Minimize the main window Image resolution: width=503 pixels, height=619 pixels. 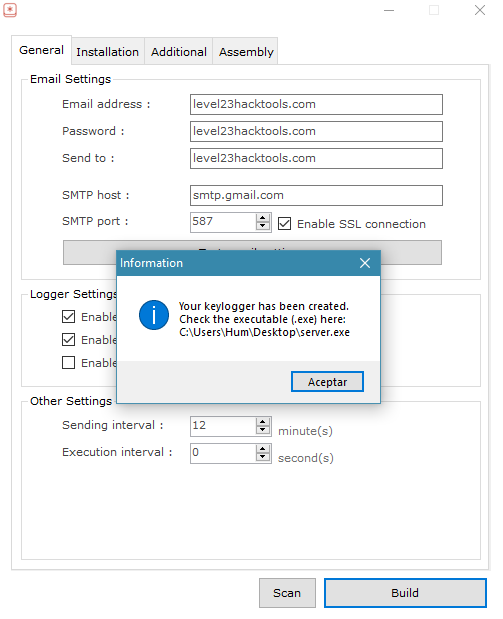click(x=389, y=10)
